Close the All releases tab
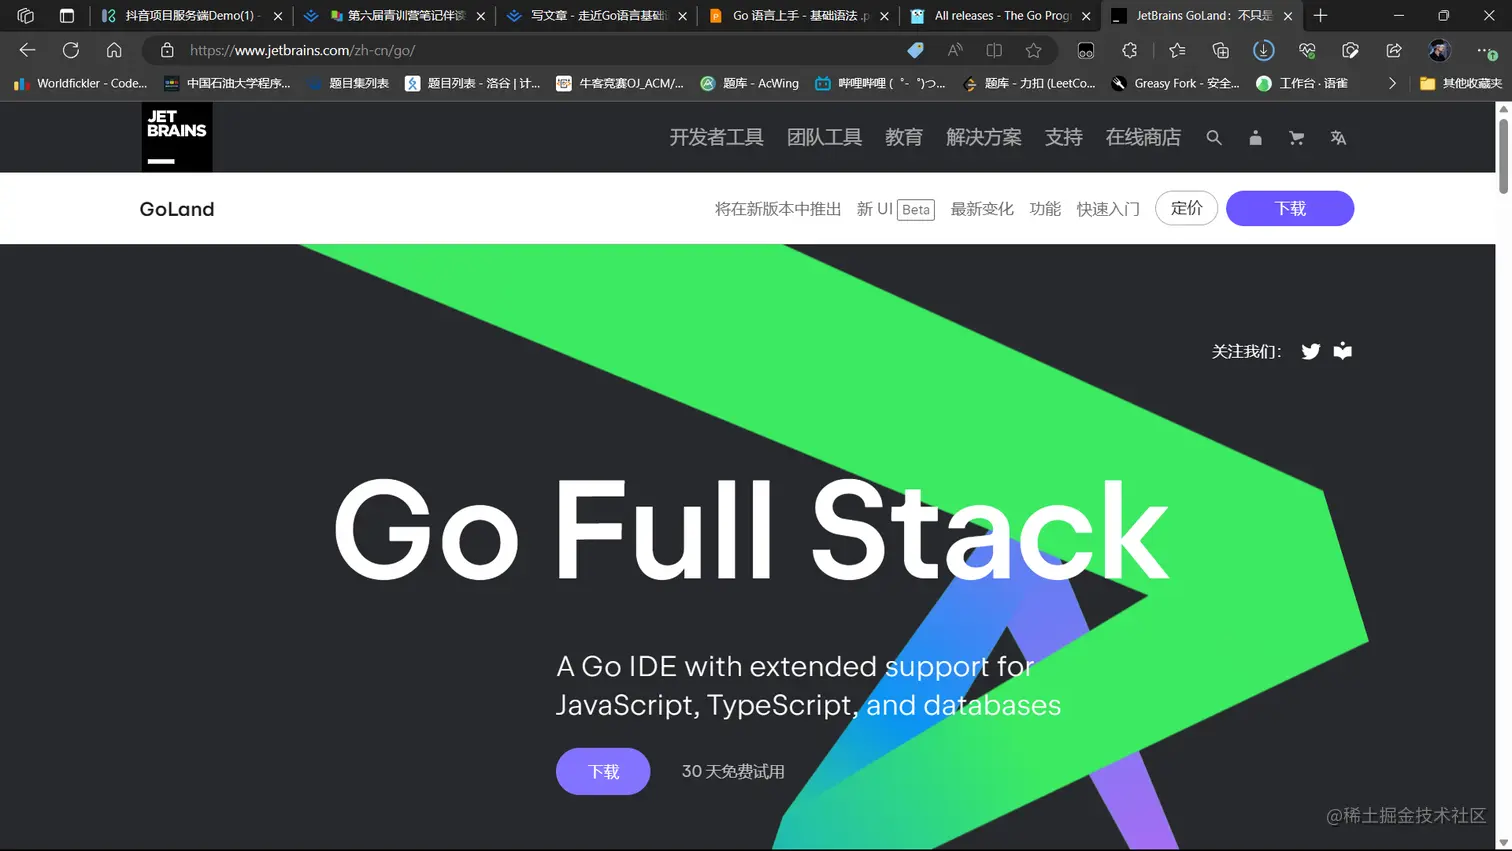The height and width of the screenshot is (851, 1512). click(1086, 16)
